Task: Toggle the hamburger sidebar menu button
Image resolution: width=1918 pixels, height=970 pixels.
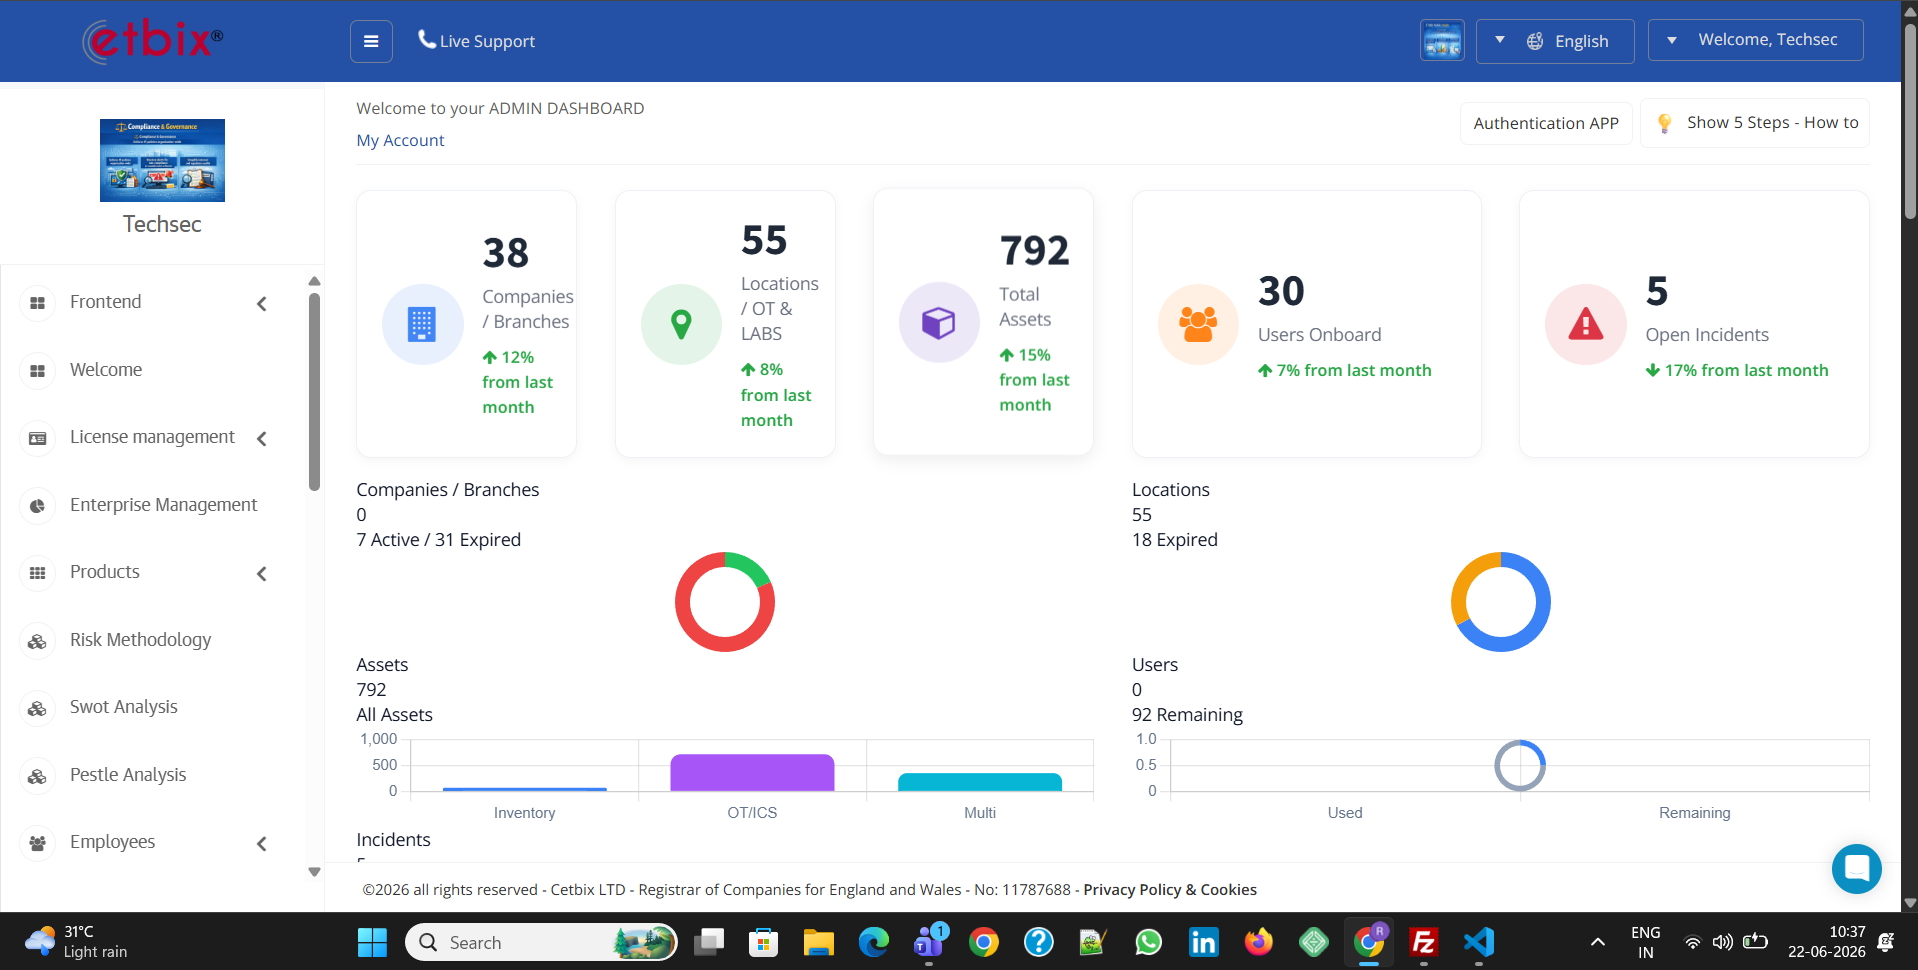Action: point(371,41)
